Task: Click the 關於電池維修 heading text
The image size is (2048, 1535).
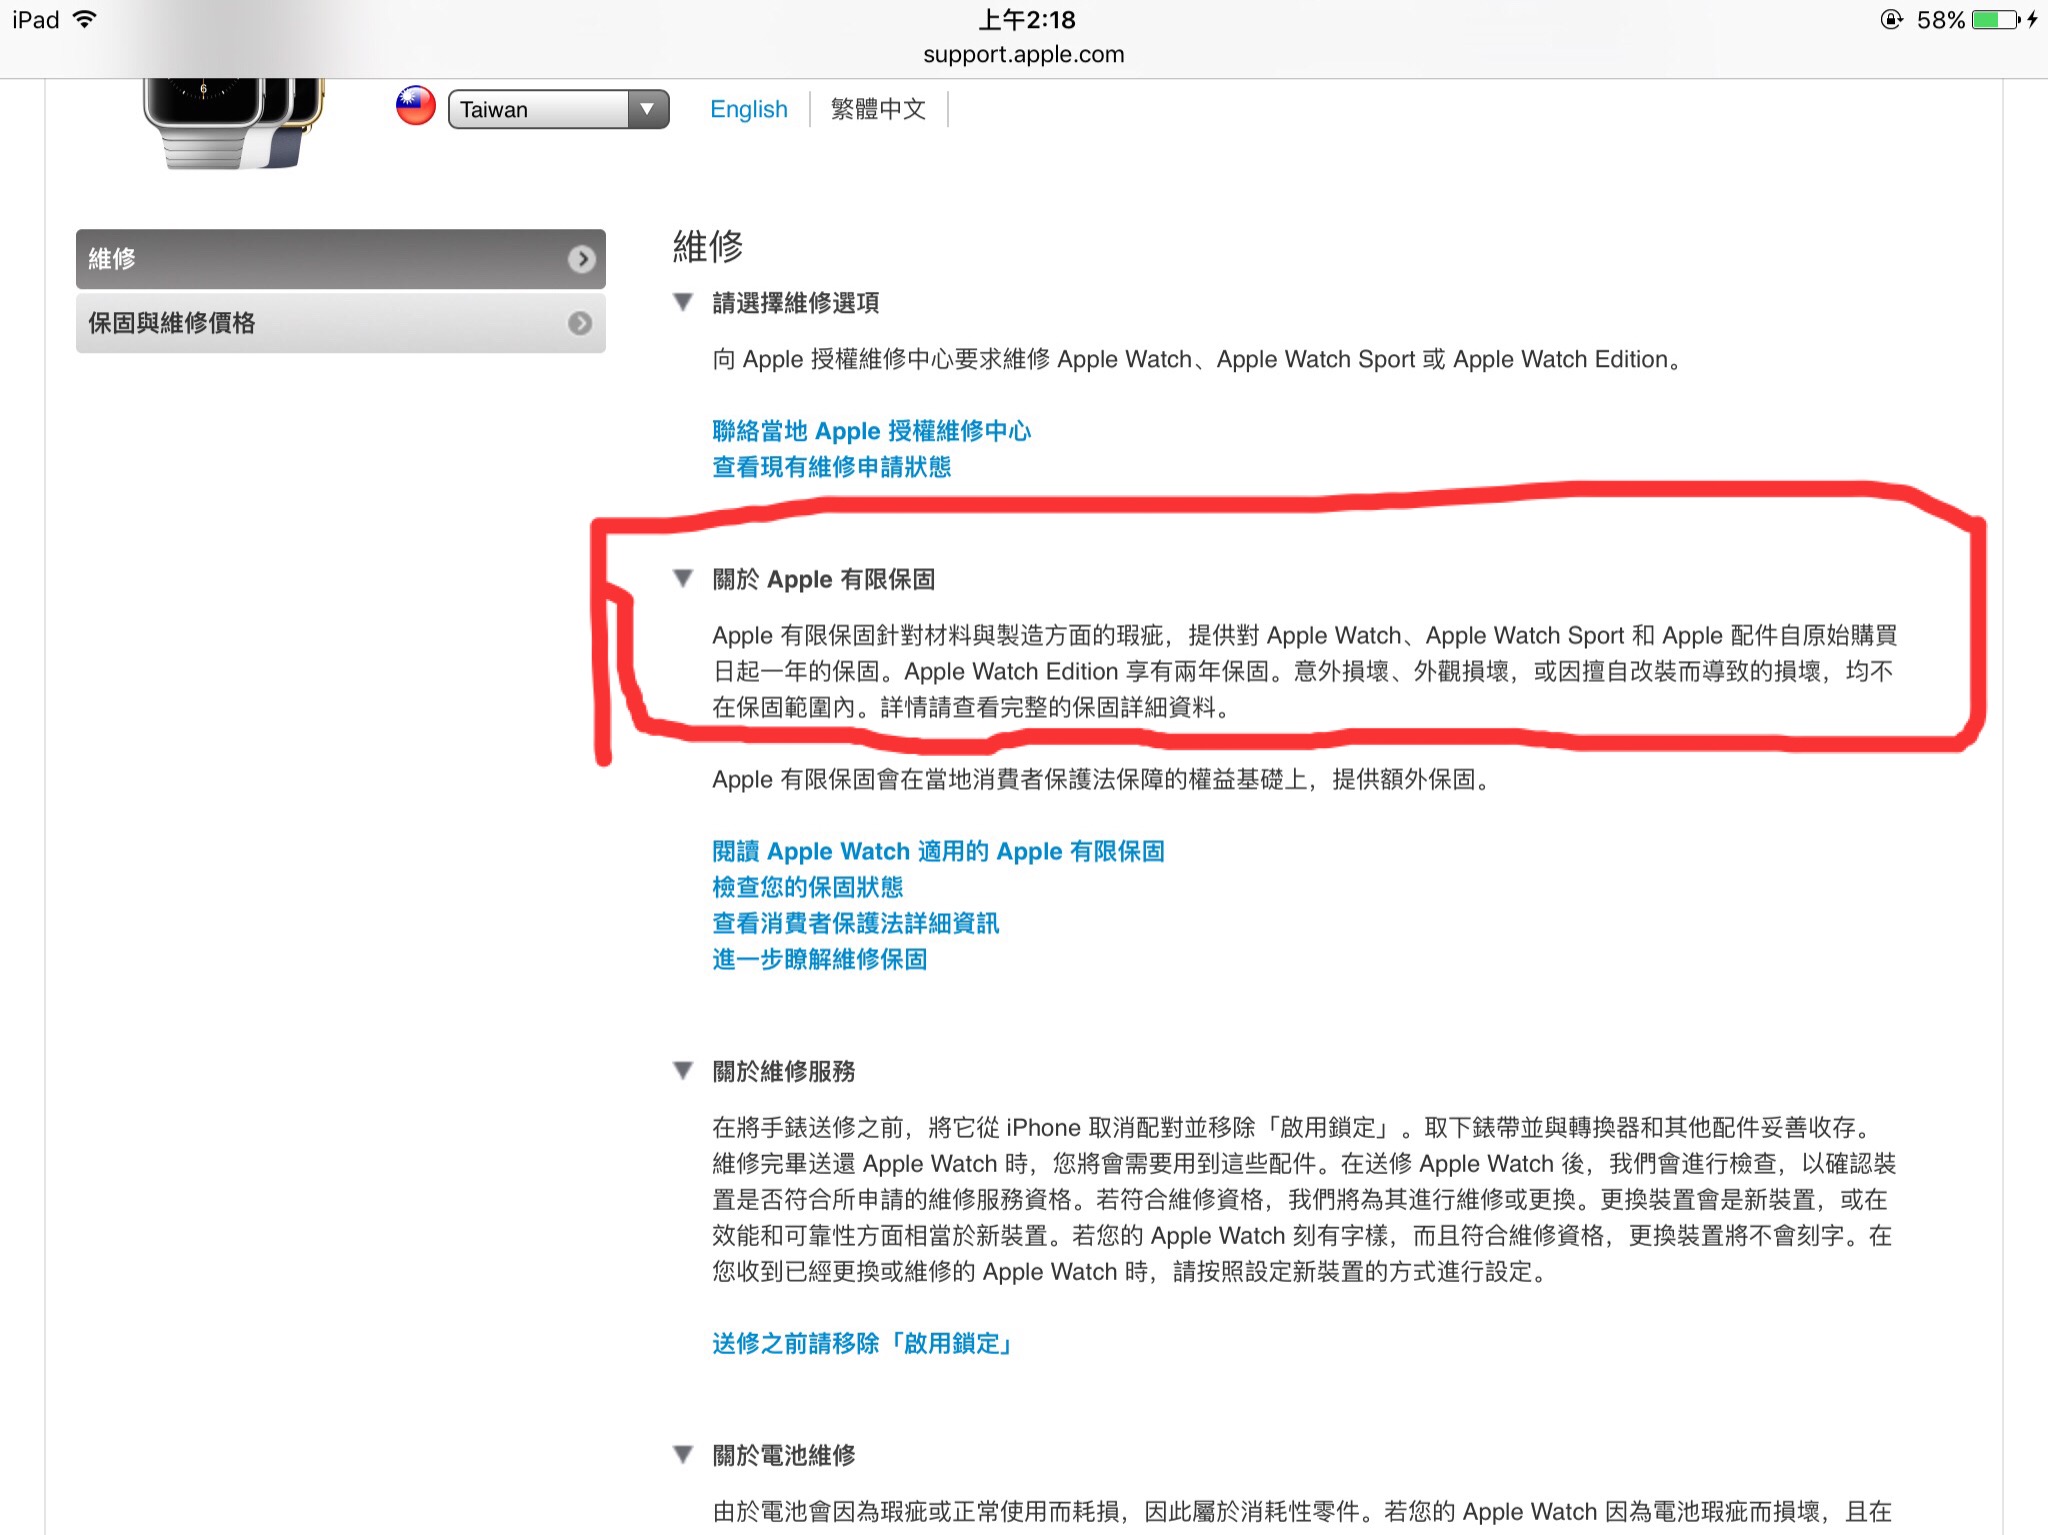Action: pyautogui.click(x=783, y=1455)
